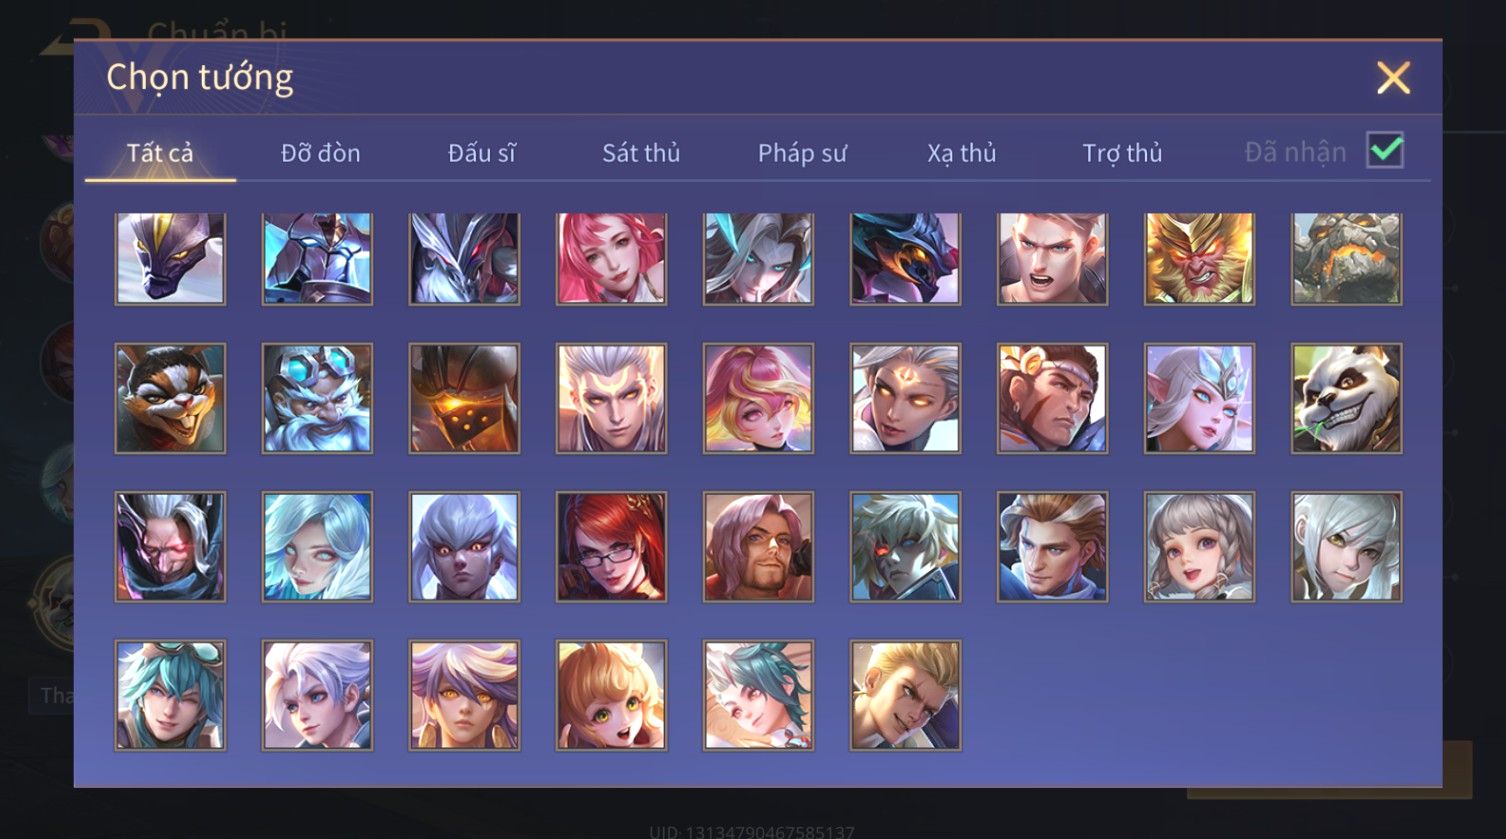Viewport: 1506px width, 839px height.
Task: Select the lava rock golem hero
Action: click(1346, 258)
